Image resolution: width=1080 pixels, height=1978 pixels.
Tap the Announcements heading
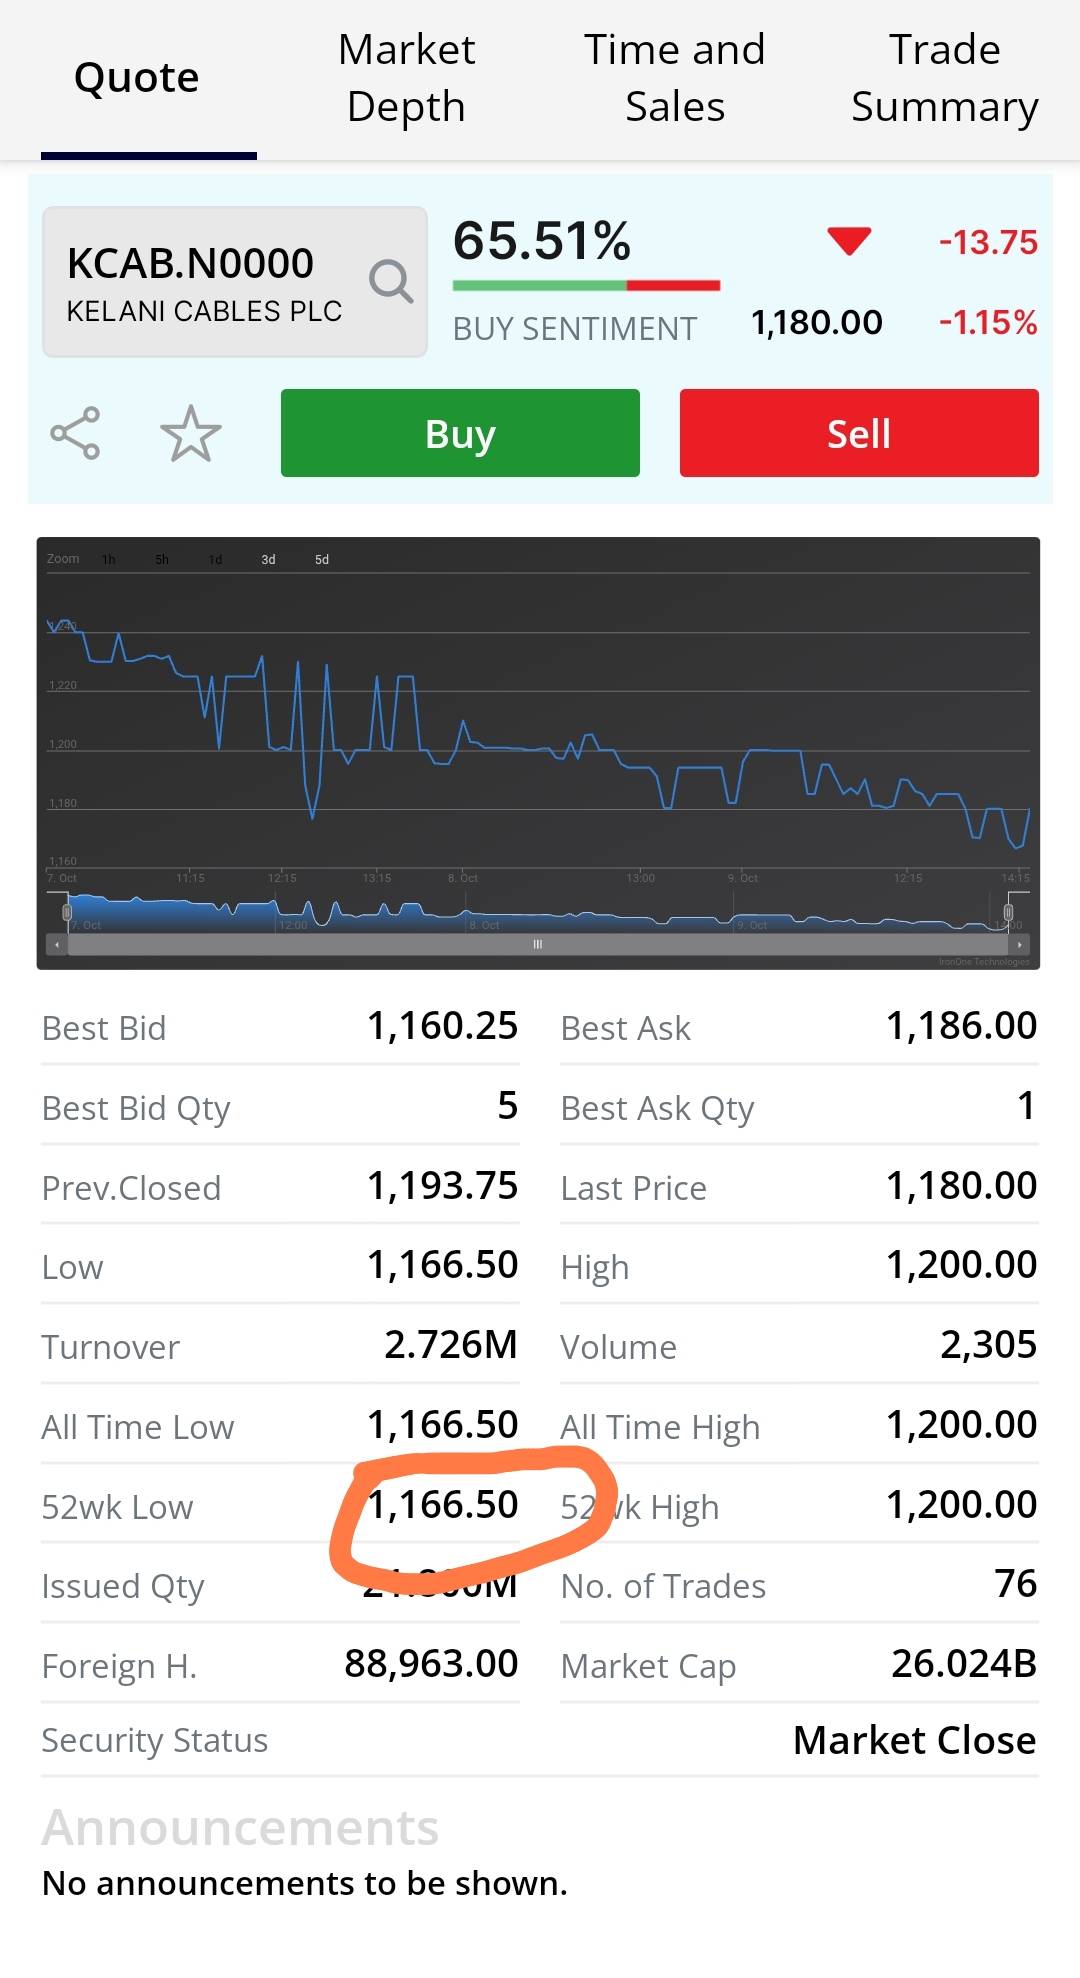click(240, 1828)
